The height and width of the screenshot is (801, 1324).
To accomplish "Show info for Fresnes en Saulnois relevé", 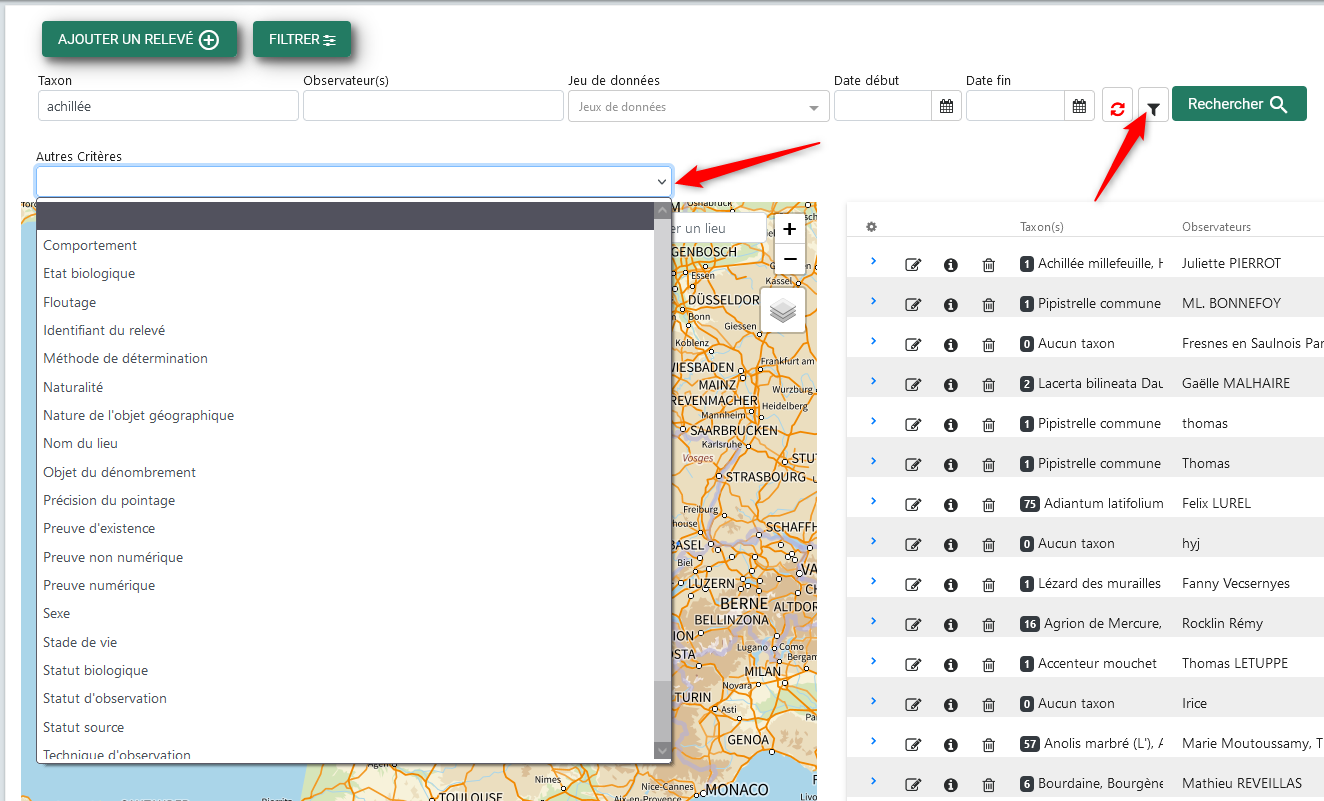I will click(x=951, y=344).
